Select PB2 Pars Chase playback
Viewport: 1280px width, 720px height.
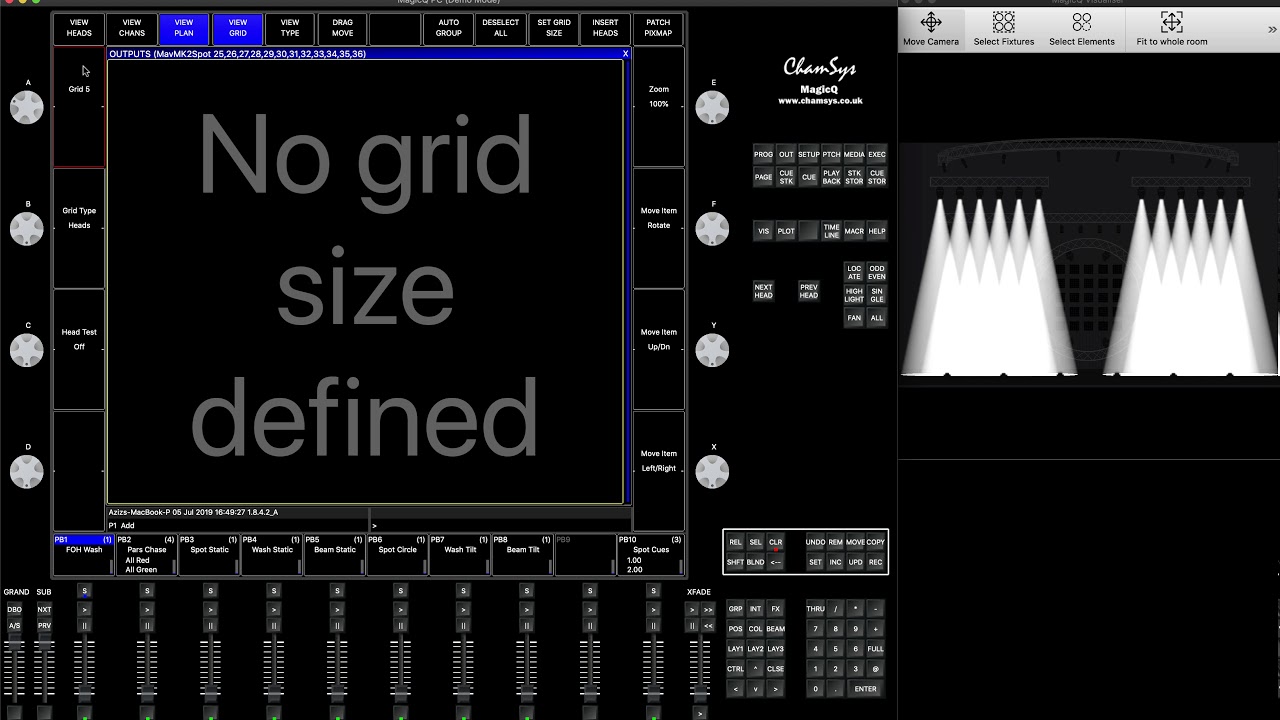[x=146, y=555]
